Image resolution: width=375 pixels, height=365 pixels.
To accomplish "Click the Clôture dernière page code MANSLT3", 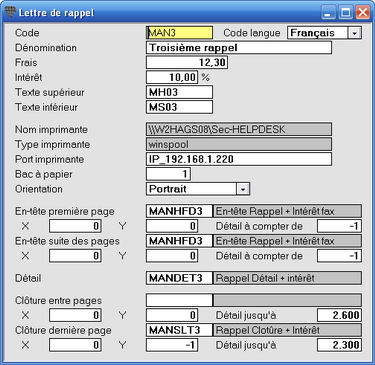I will 179,330.
